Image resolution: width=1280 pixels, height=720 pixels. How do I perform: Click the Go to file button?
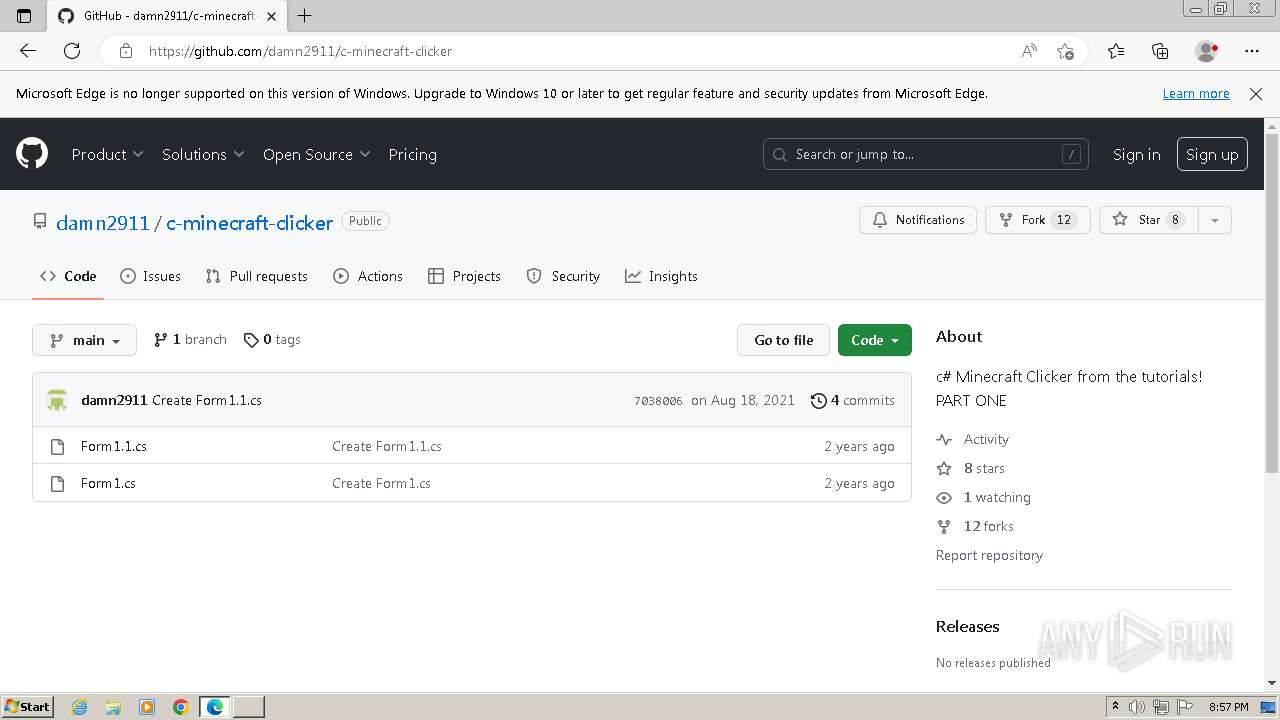pyautogui.click(x=784, y=340)
